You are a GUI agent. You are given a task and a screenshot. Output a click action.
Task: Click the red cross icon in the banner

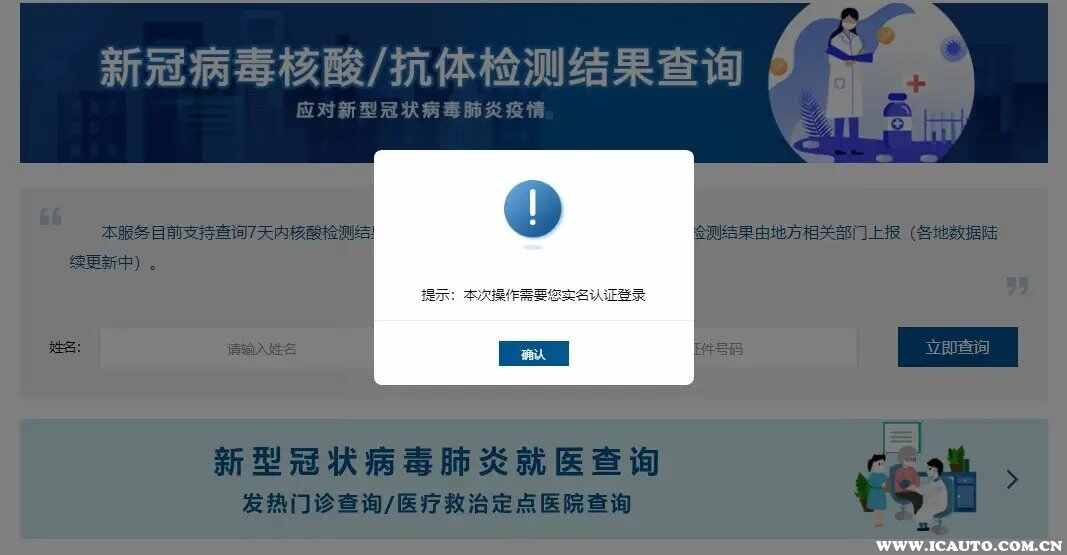916,83
